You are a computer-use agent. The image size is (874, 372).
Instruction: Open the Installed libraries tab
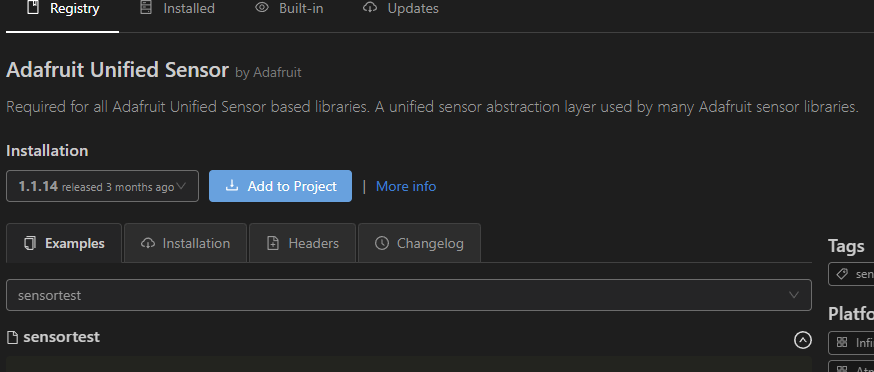177,9
